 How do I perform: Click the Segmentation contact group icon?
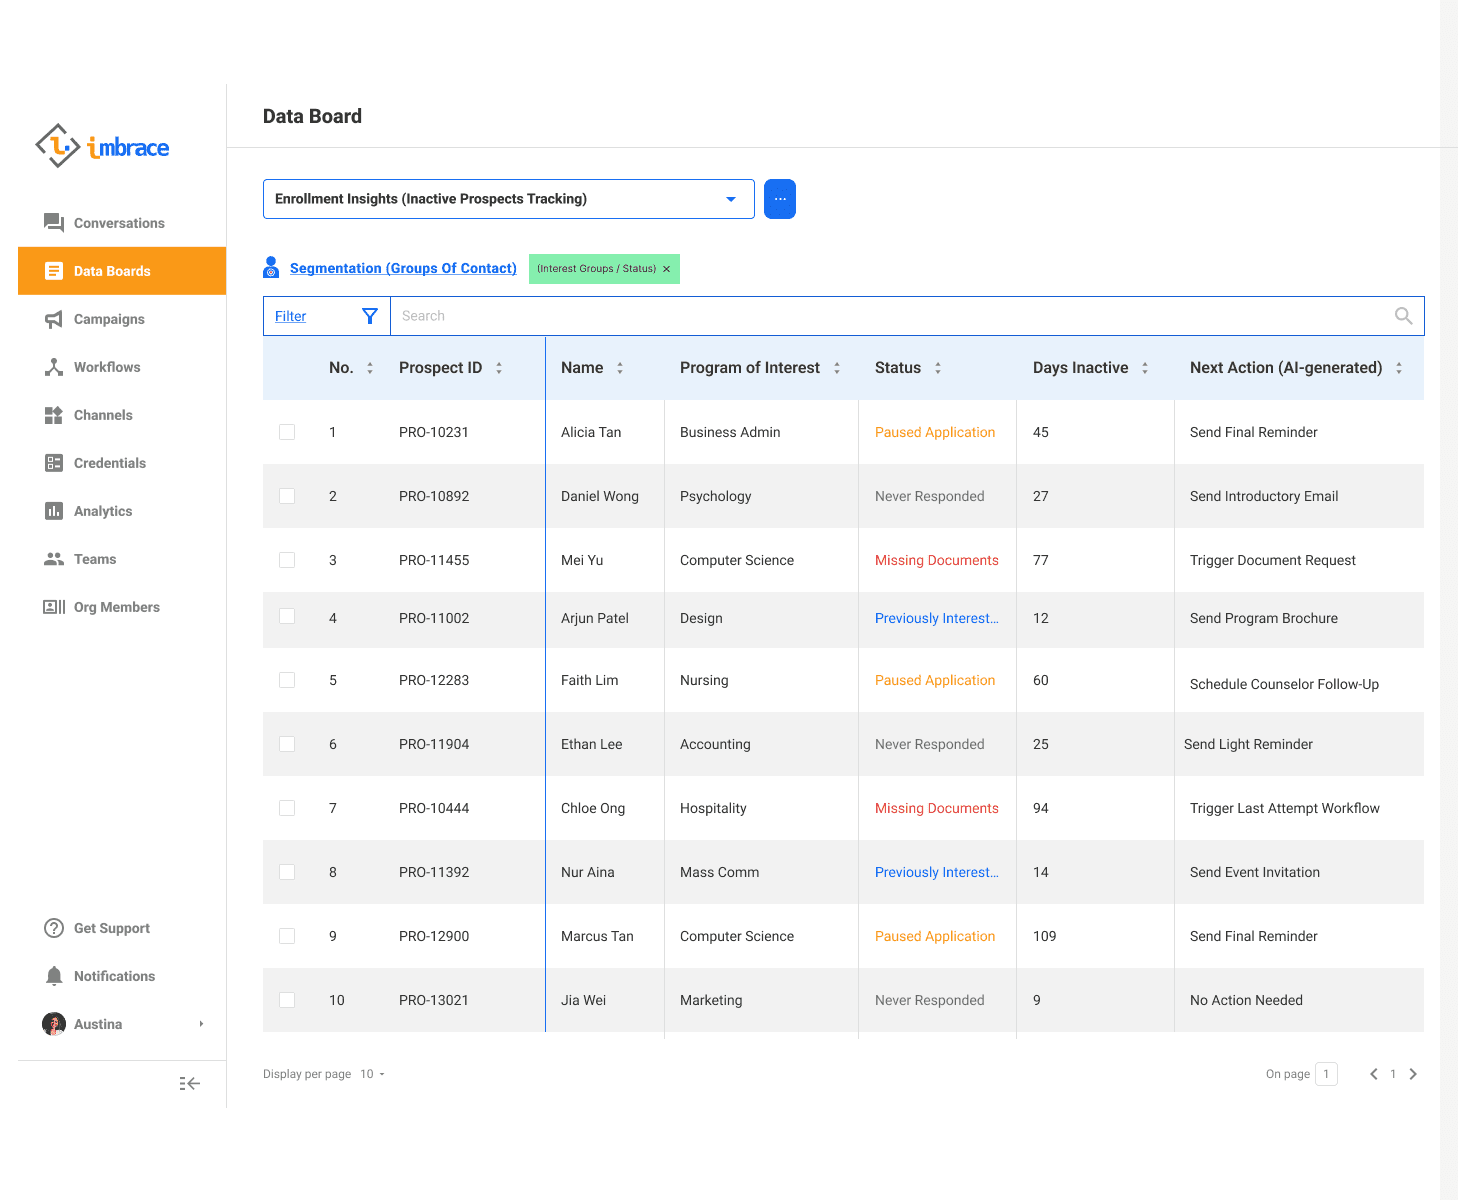tap(271, 268)
